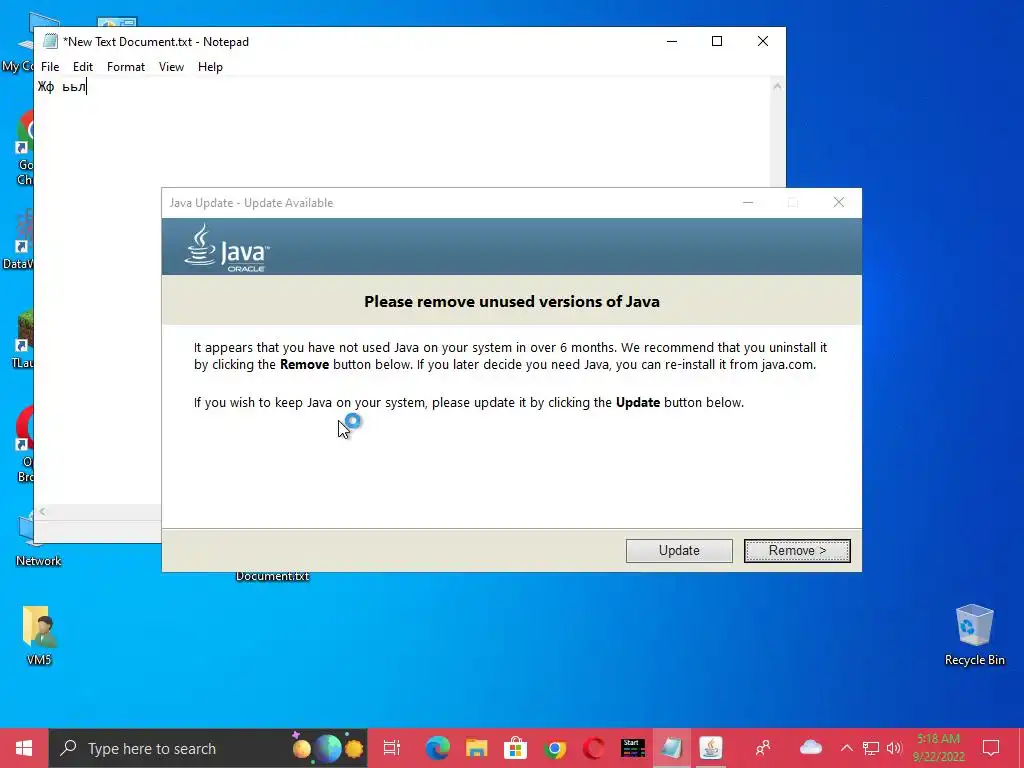The image size is (1024, 768).
Task: Open the Help menu in Notepad
Action: 210,67
